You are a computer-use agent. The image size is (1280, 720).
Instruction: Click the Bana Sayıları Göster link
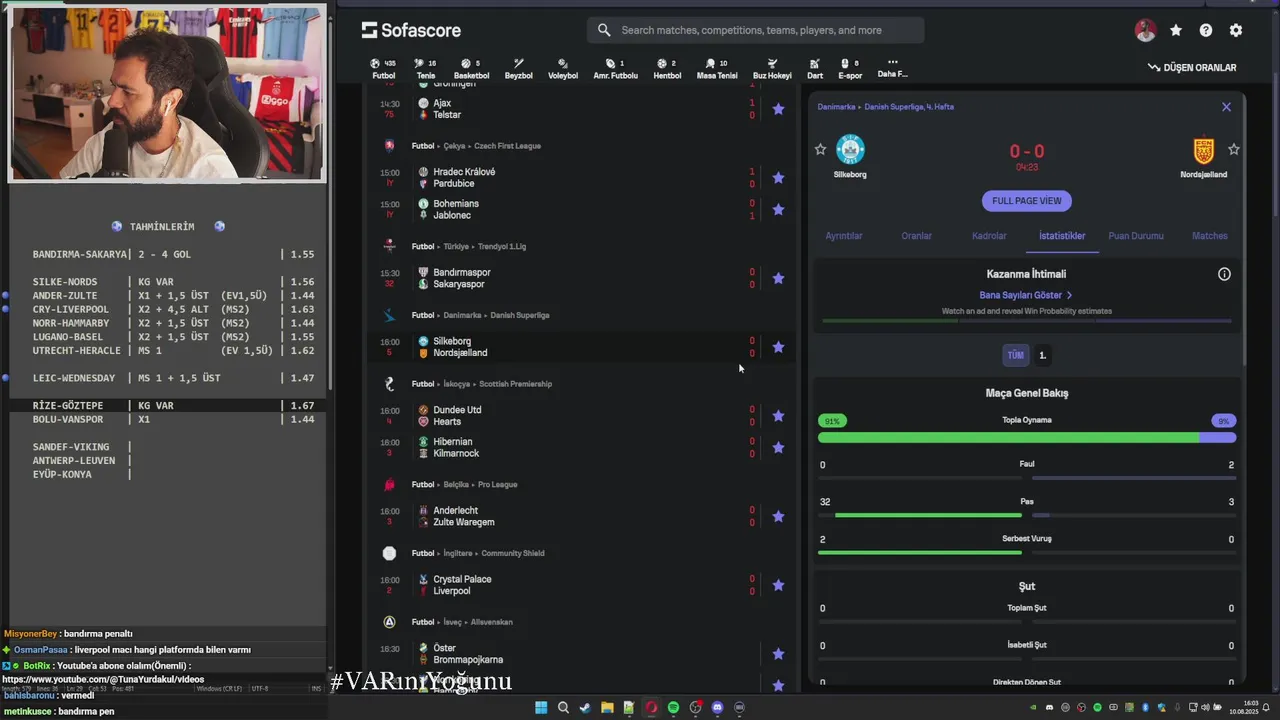(x=1026, y=295)
